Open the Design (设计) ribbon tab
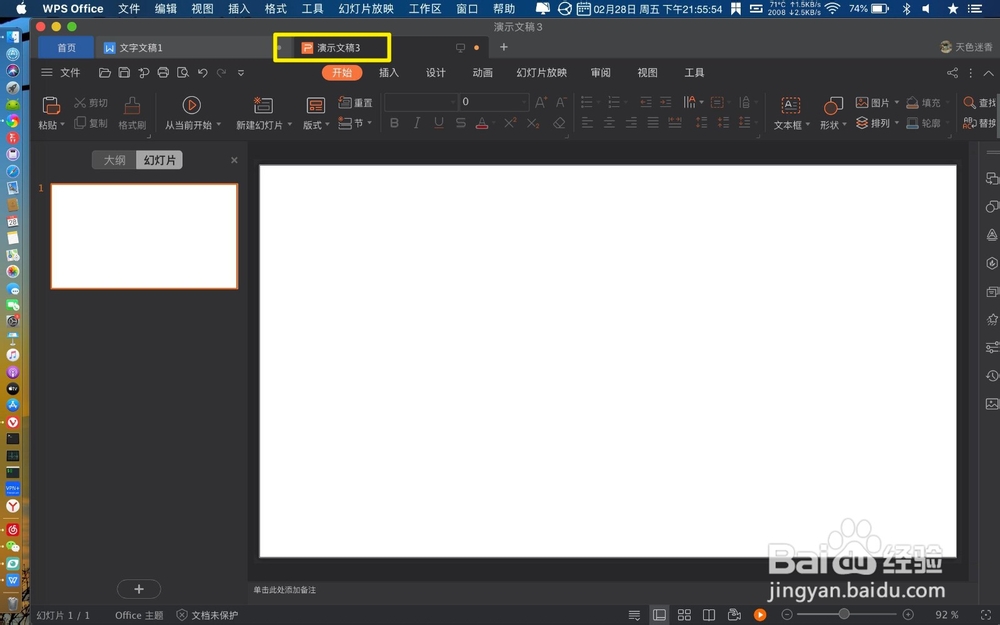Viewport: 1000px width, 625px height. [436, 73]
